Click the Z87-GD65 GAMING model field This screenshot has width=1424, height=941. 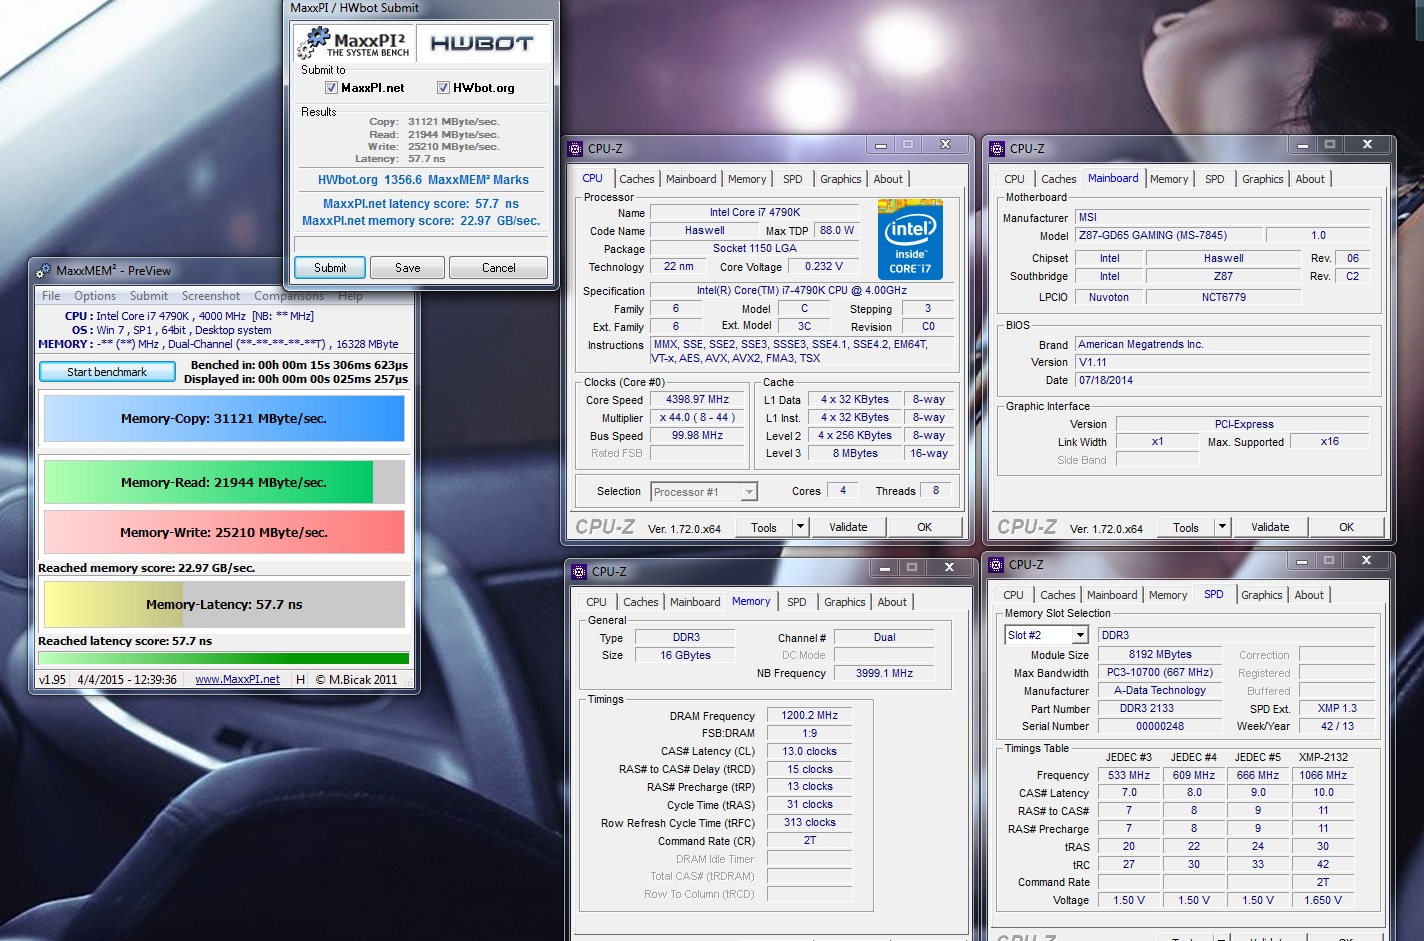[1167, 235]
